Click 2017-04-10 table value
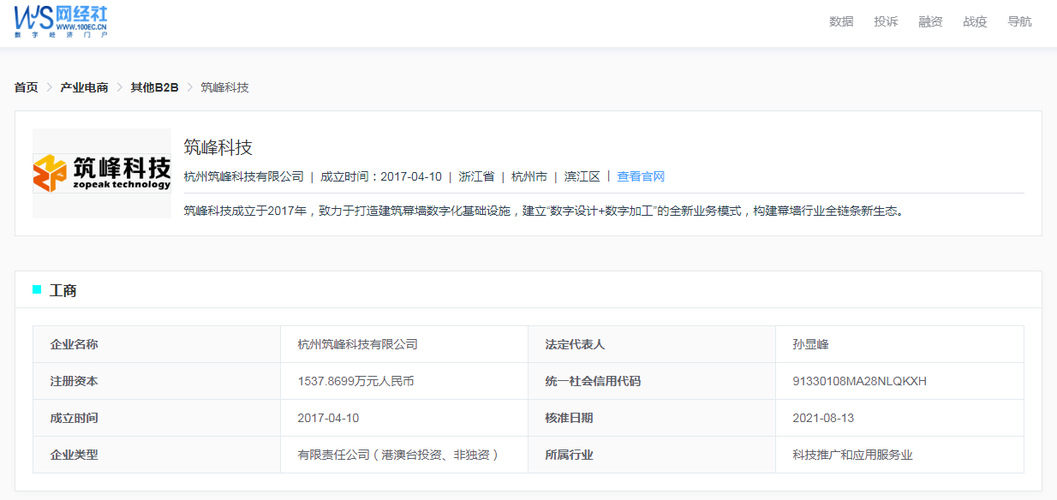Viewport: 1057px width, 500px height. point(328,418)
